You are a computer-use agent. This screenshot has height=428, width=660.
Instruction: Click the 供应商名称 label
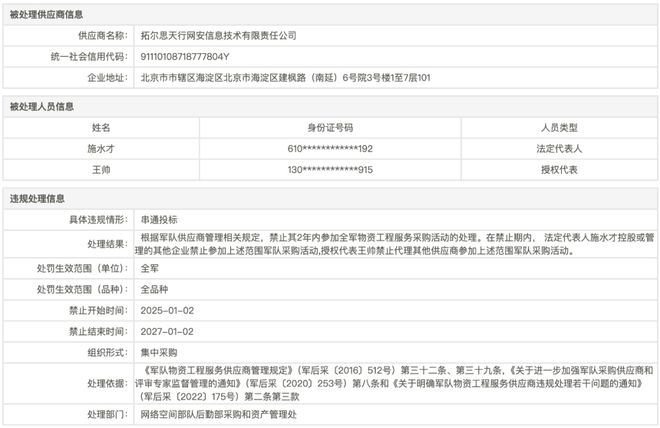103,36
